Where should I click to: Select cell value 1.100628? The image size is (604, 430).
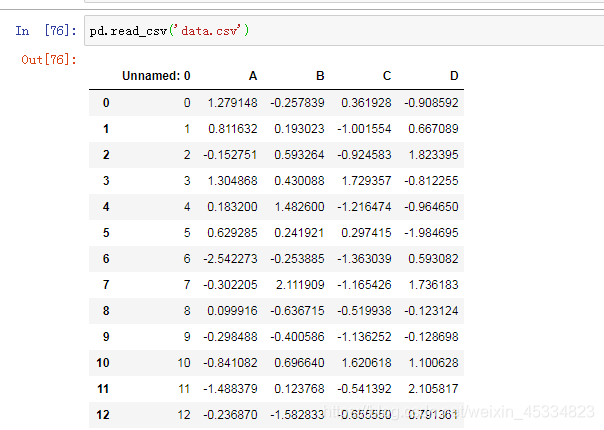(433, 363)
